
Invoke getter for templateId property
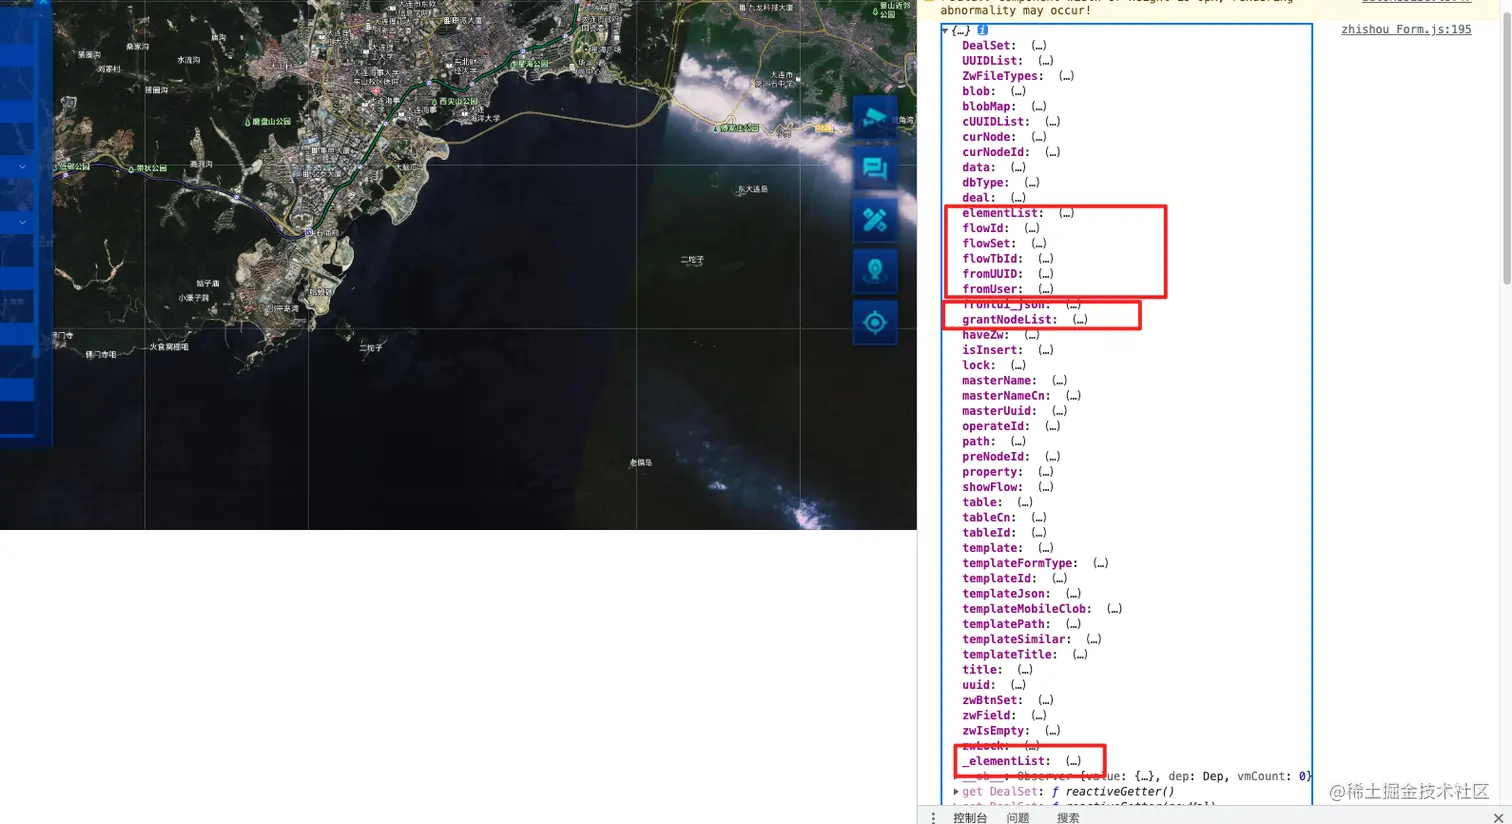[1059, 579]
